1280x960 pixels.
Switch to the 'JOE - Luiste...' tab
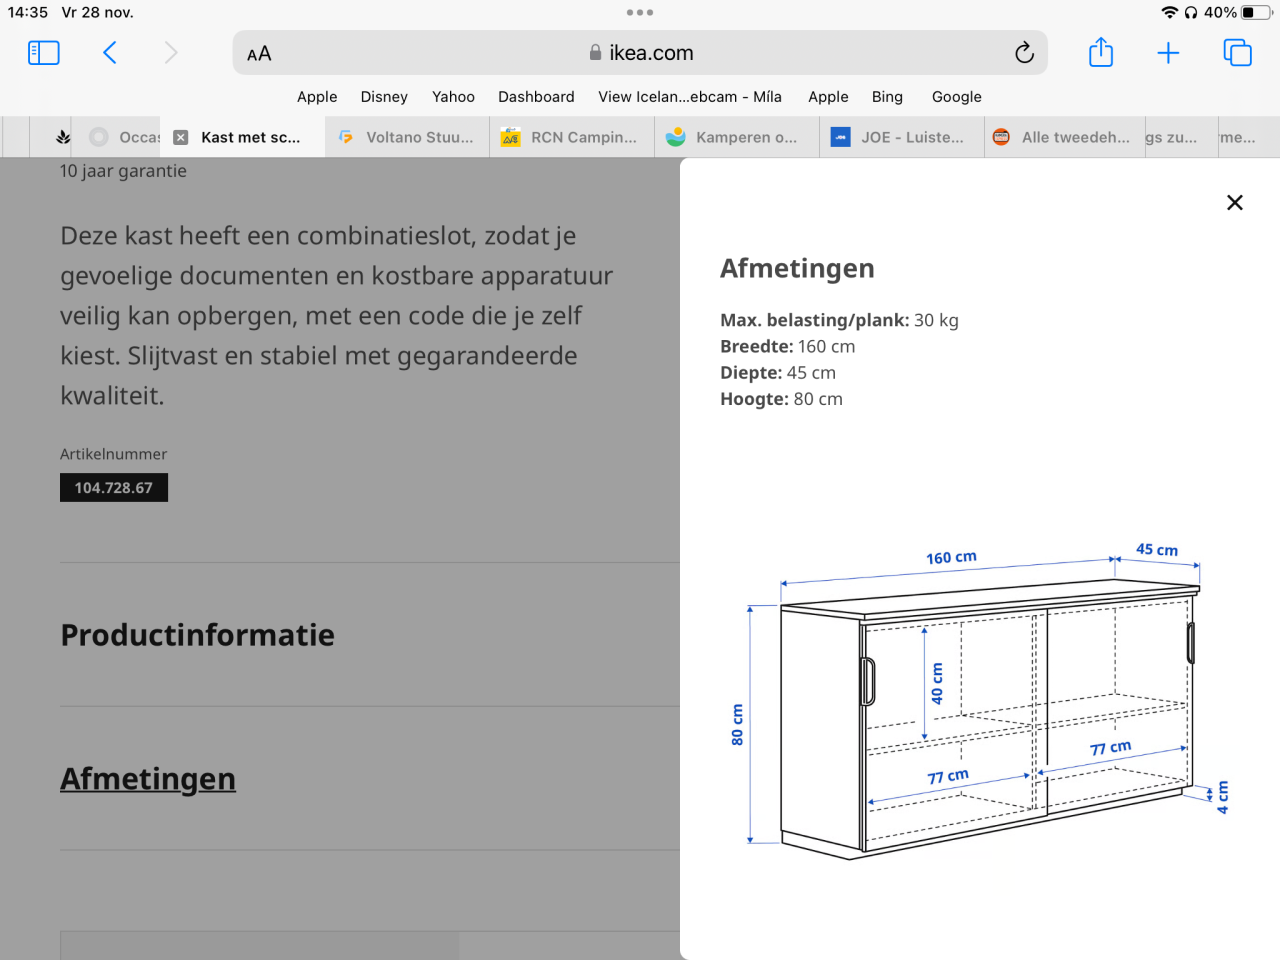(x=900, y=137)
